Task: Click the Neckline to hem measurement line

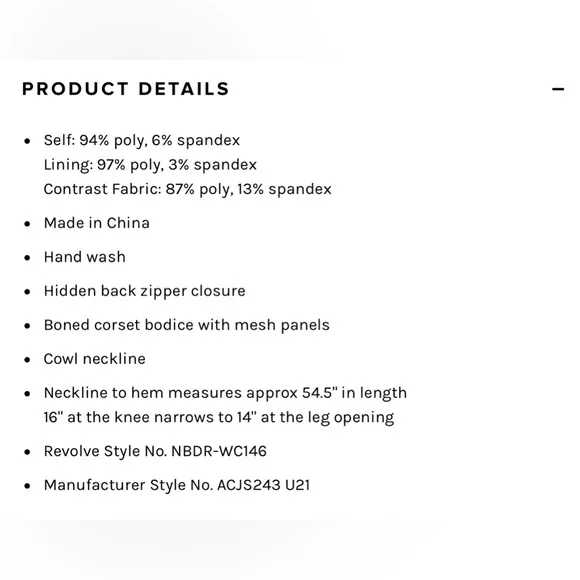Action: pos(225,393)
